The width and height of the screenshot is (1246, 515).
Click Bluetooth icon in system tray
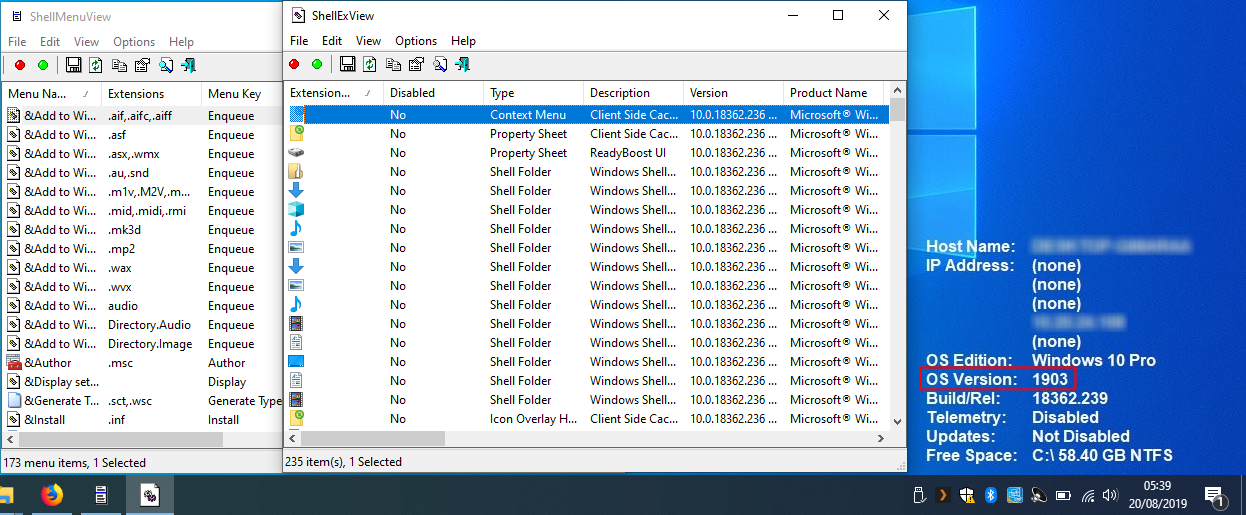click(992, 495)
